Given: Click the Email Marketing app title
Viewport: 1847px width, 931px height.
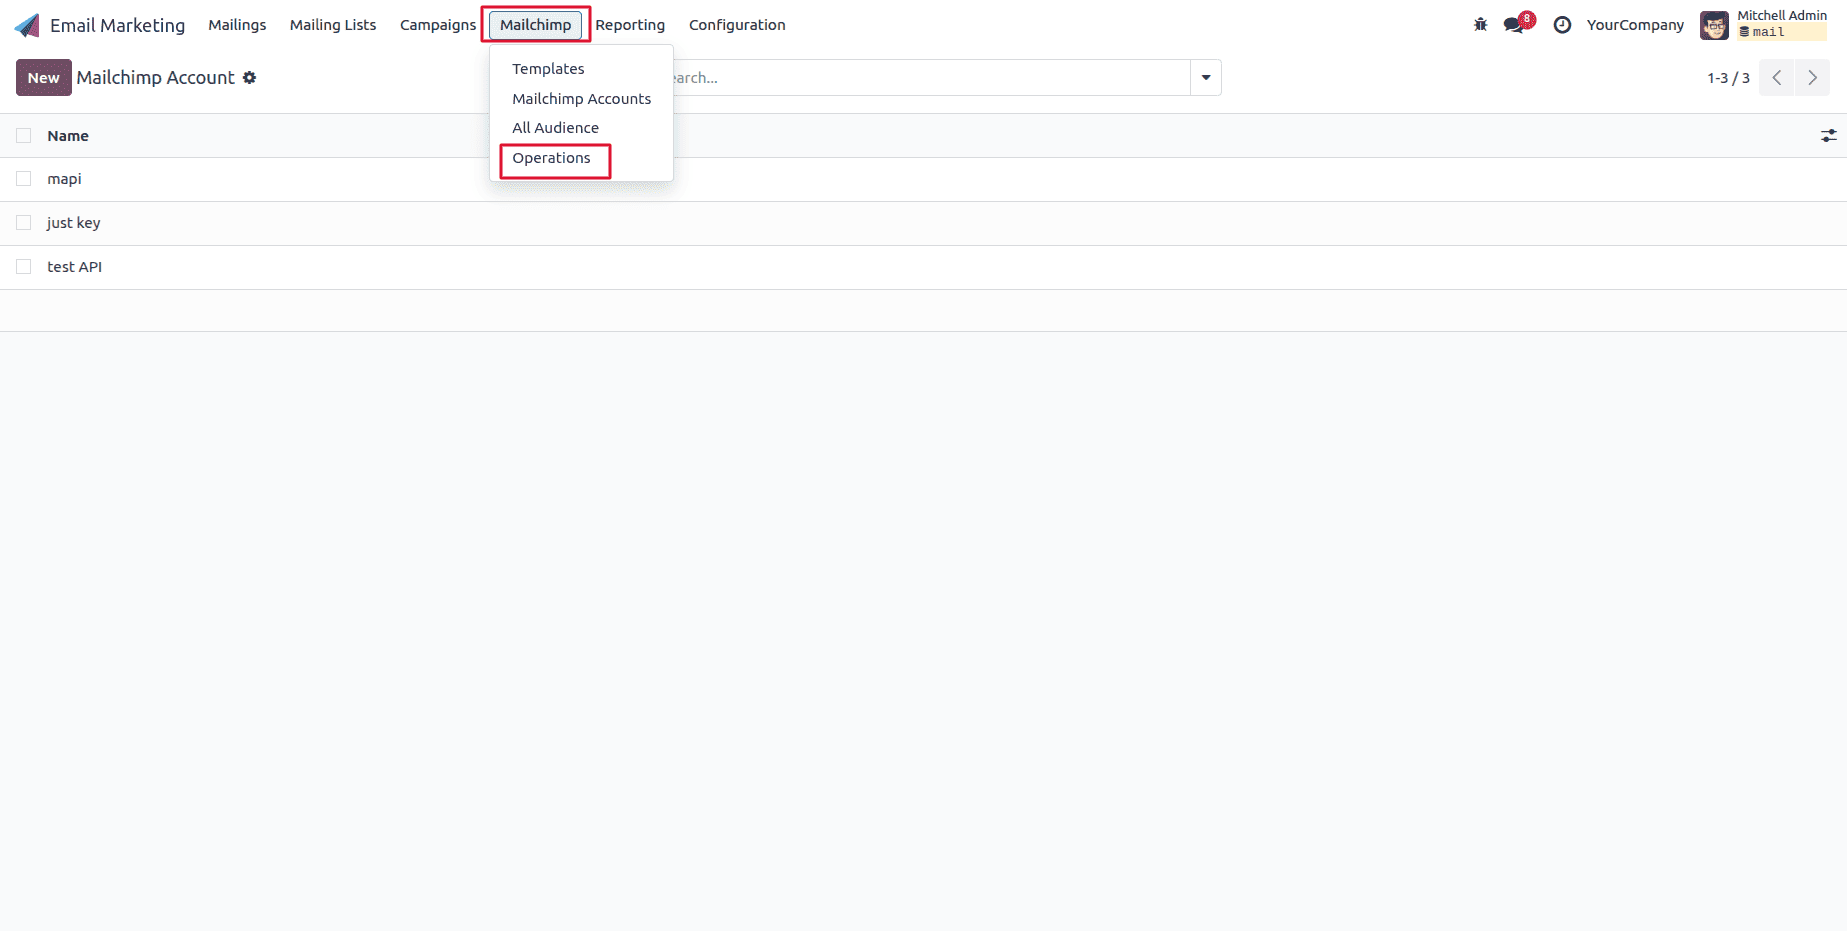Looking at the screenshot, I should coord(117,25).
